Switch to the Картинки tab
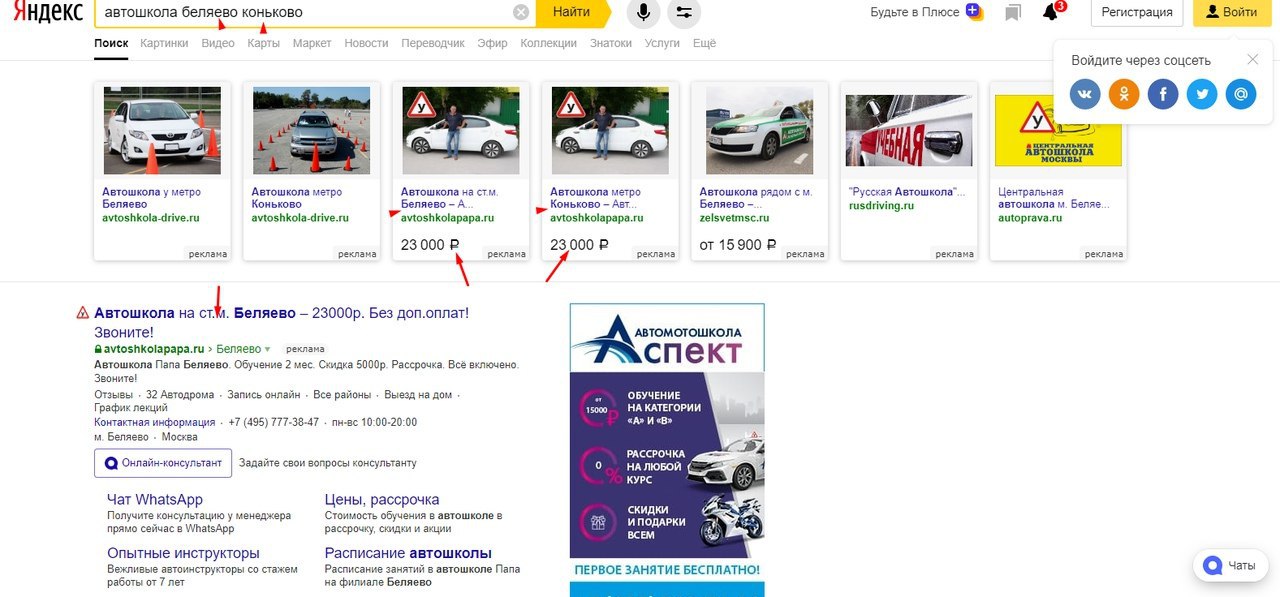This screenshot has width=1280, height=597. click(x=164, y=43)
